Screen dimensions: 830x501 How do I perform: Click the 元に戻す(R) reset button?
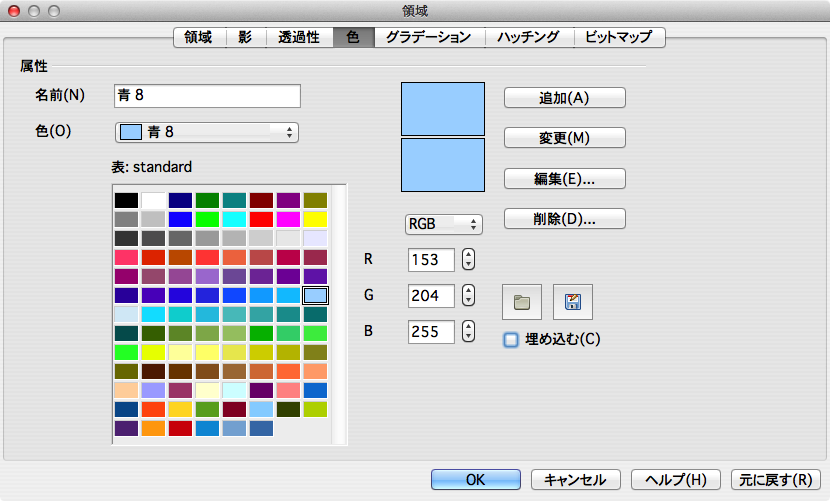pos(775,480)
